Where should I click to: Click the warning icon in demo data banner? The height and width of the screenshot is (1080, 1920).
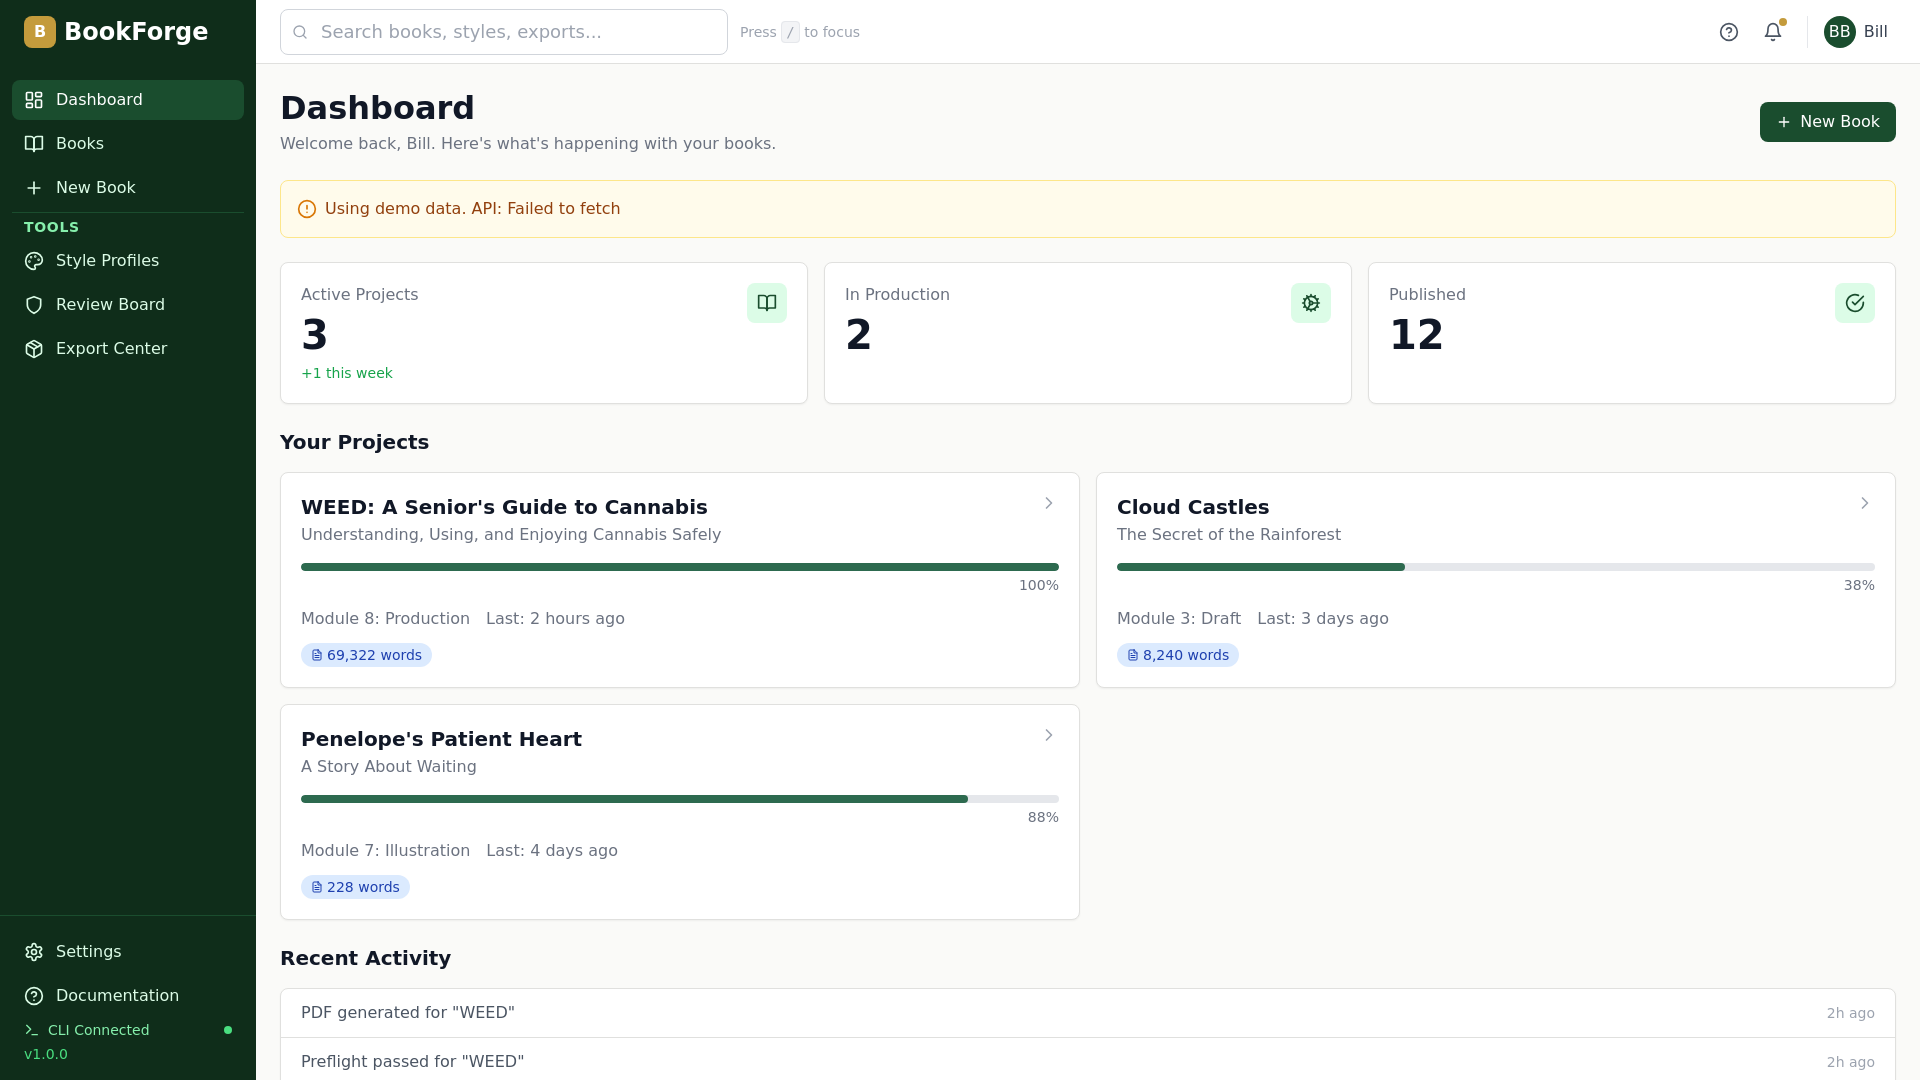pyautogui.click(x=307, y=209)
